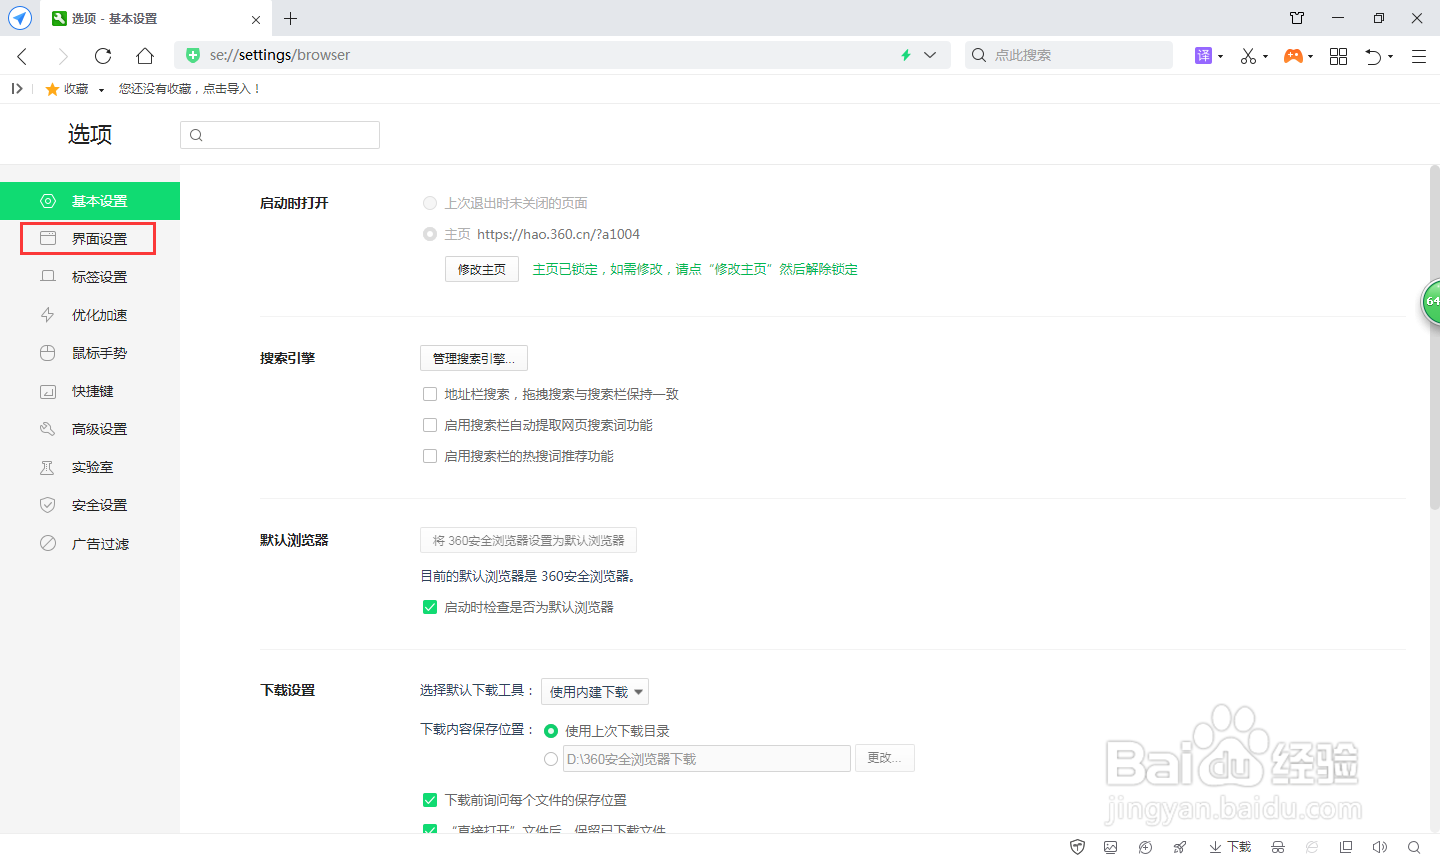Open 优化加速 in the sidebar
The width and height of the screenshot is (1440, 858).
tap(90, 315)
